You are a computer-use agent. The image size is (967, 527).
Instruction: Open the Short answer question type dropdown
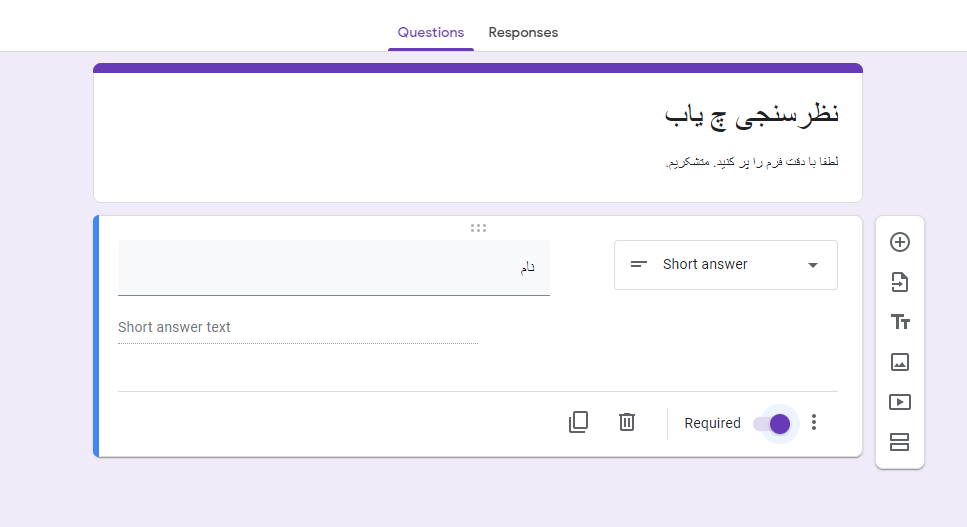click(725, 265)
